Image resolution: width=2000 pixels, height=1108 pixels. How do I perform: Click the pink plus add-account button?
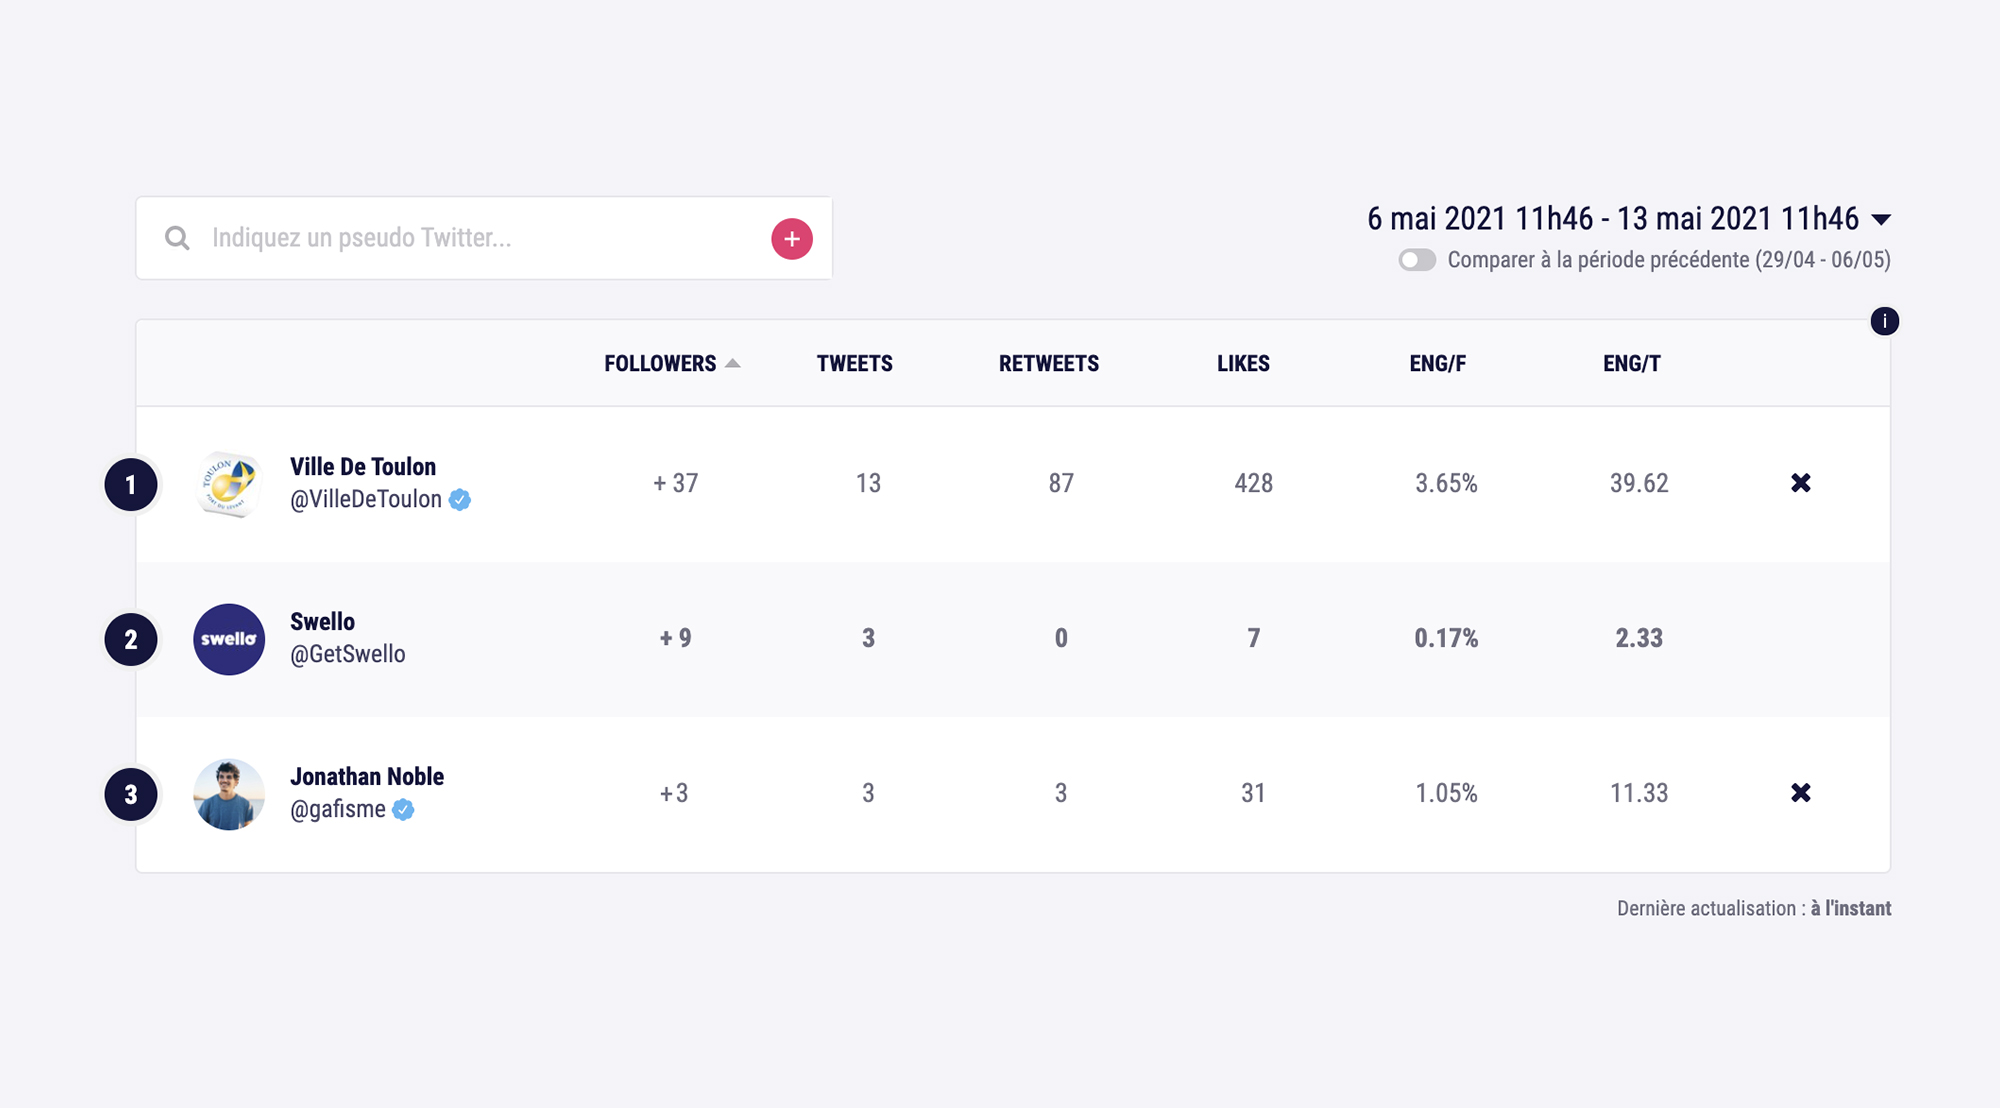(791, 239)
